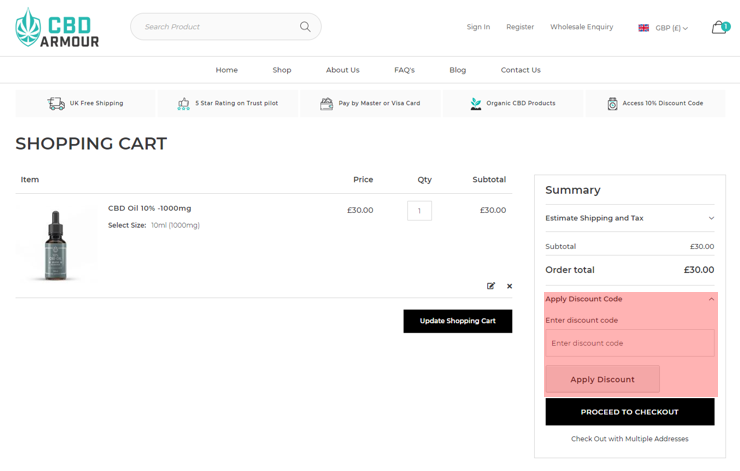Click the SHOPPING CART heading
This screenshot has height=471, width=740.
coord(91,143)
